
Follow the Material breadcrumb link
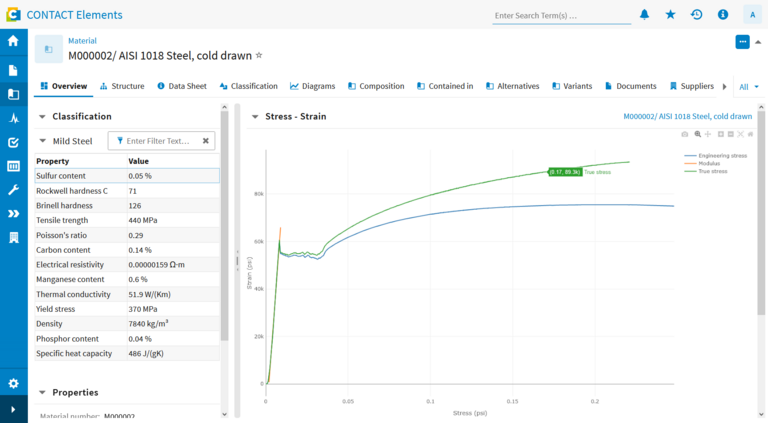pos(82,41)
